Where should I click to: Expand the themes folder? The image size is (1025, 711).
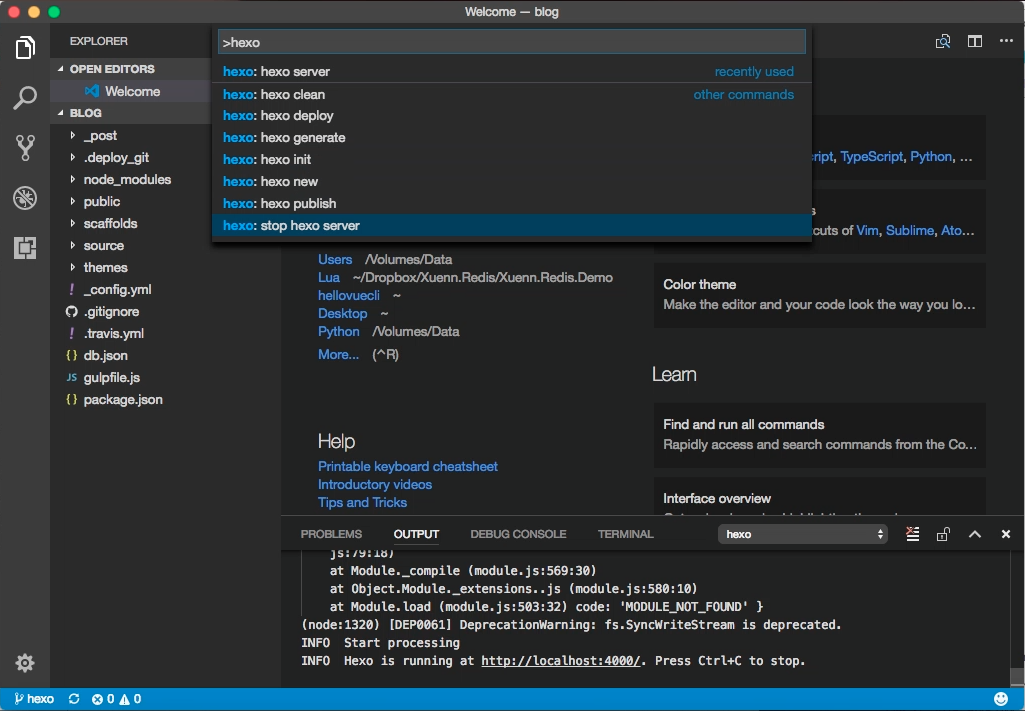coord(105,267)
